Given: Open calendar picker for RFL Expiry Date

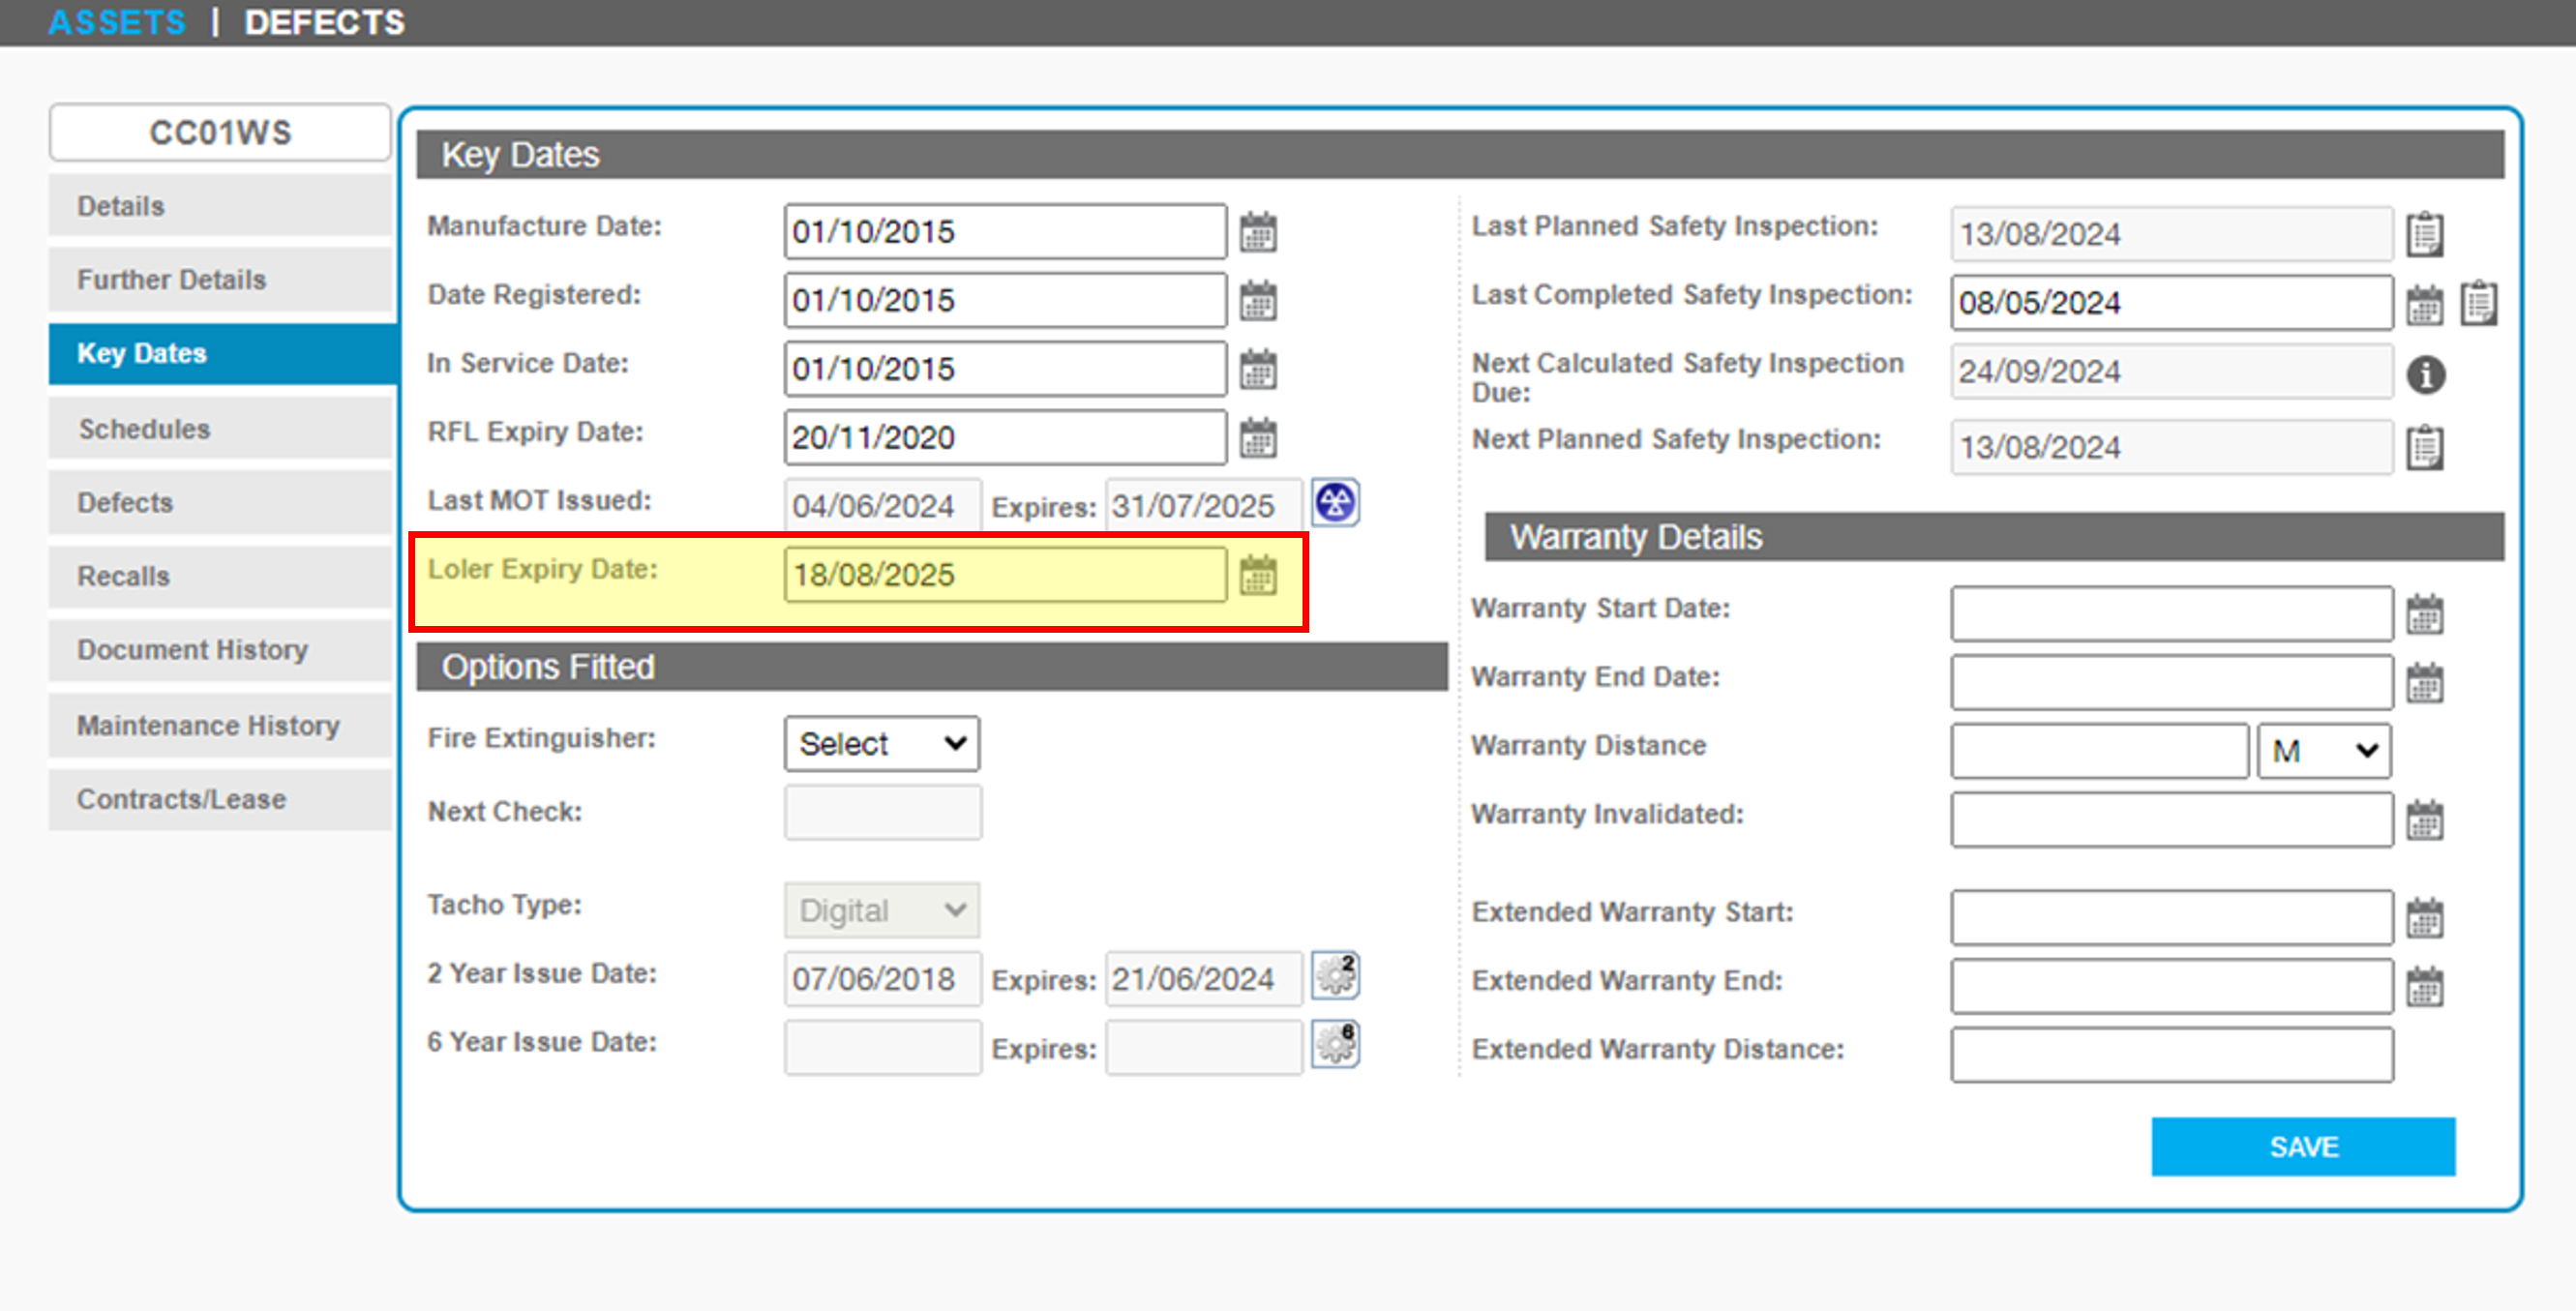Looking at the screenshot, I should [1258, 437].
